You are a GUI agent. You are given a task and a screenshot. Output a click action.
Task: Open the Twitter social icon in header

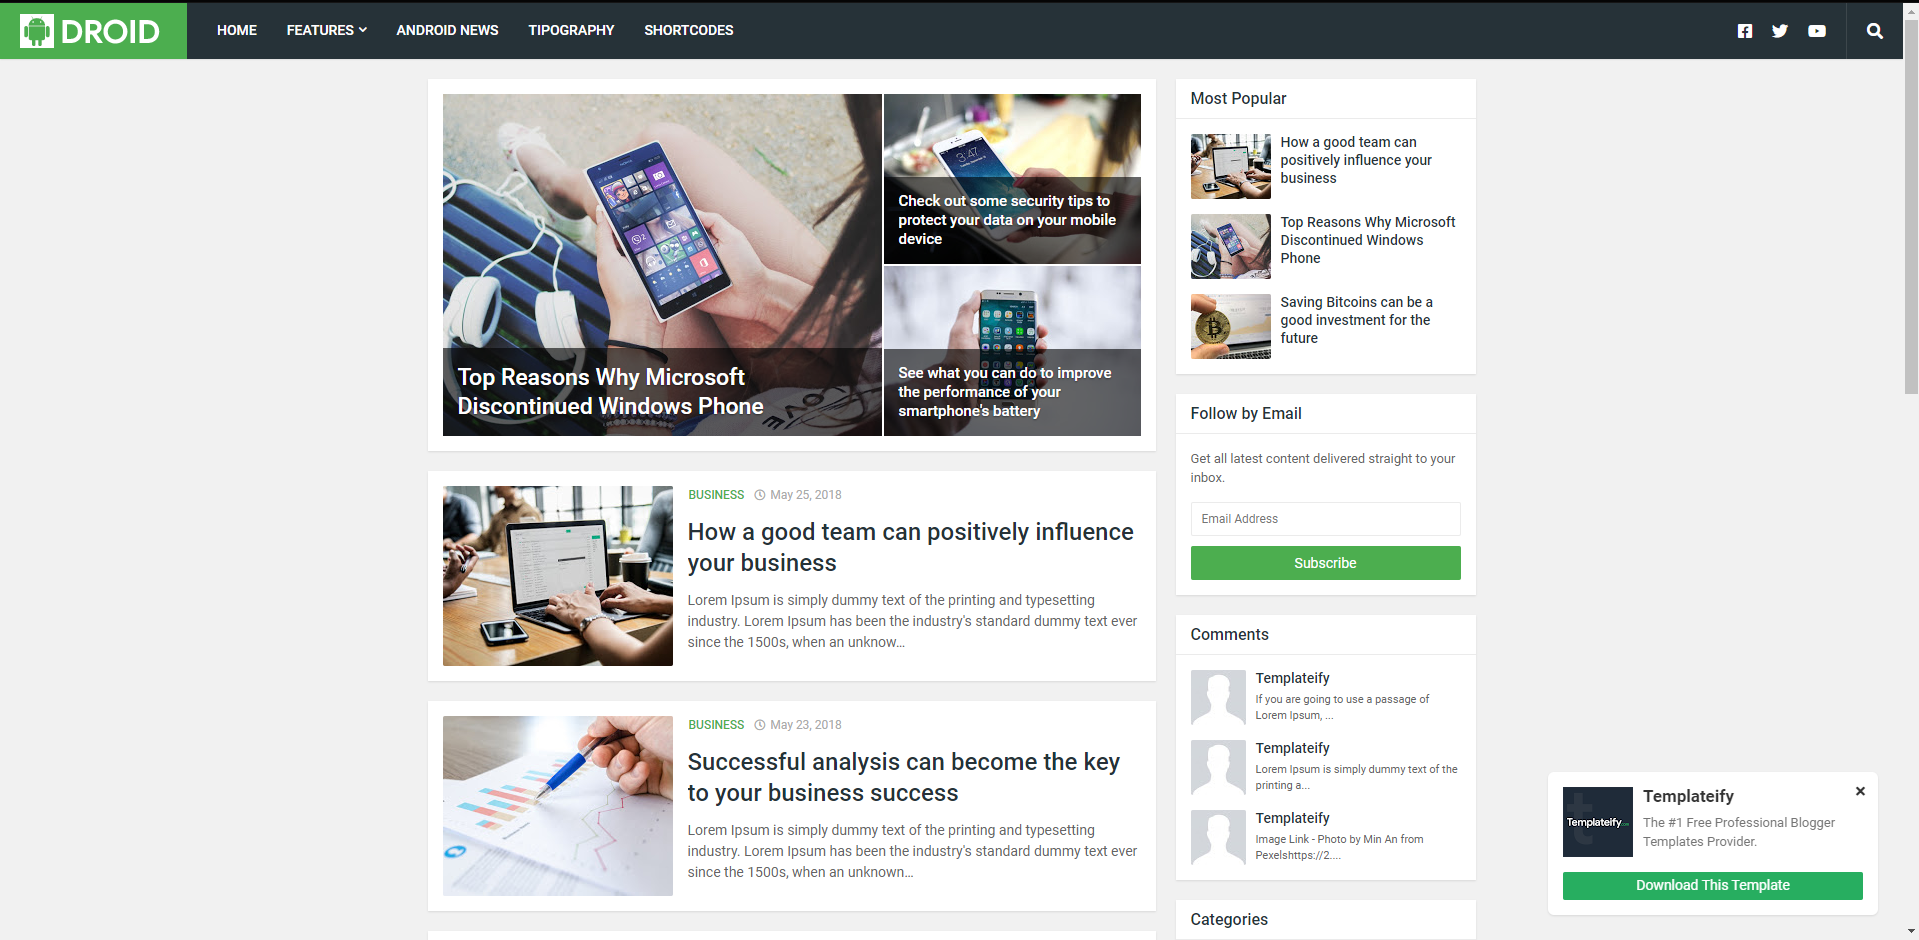tap(1780, 31)
